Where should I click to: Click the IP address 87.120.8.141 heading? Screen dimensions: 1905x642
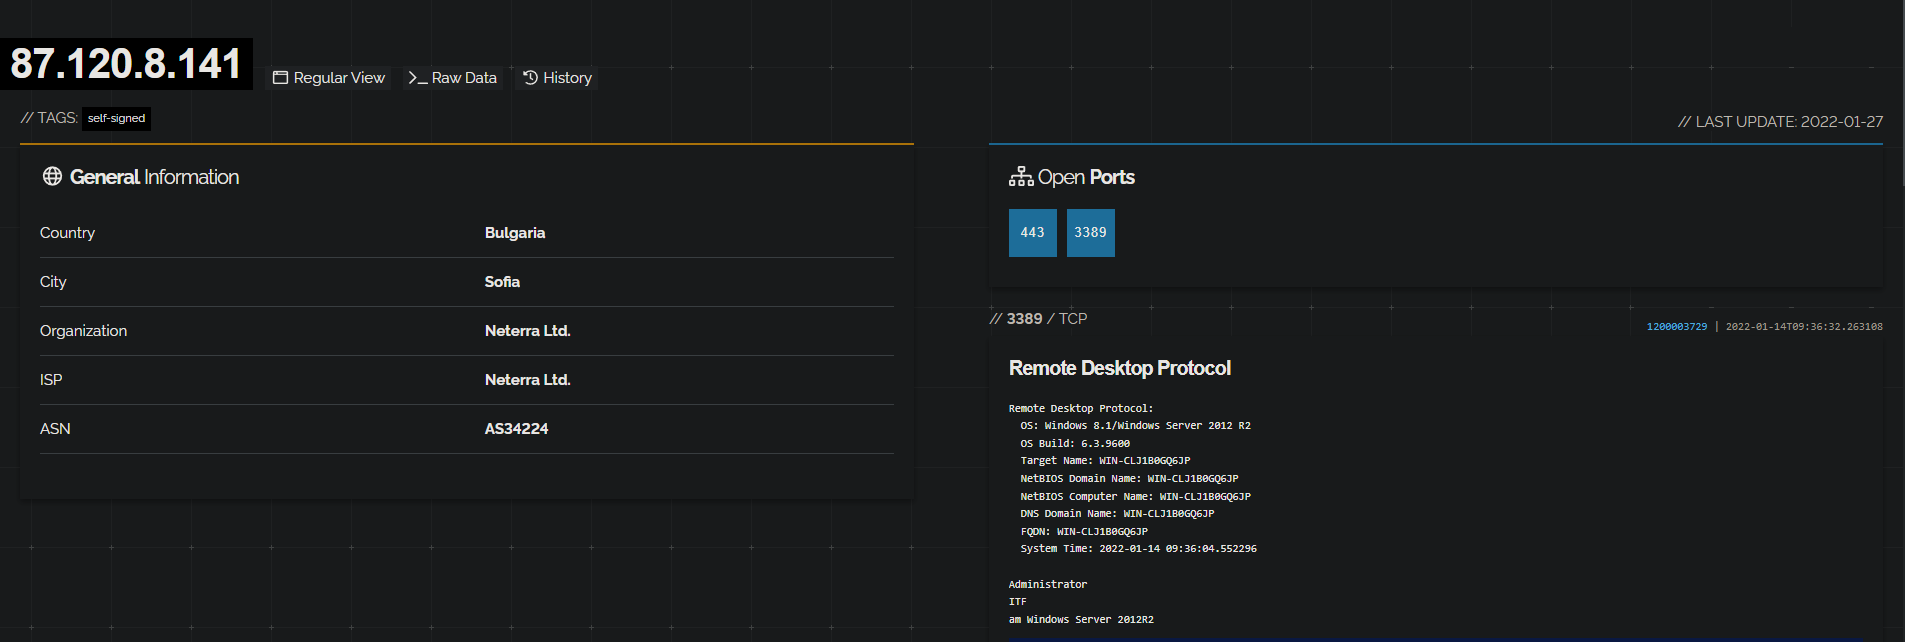(x=126, y=64)
